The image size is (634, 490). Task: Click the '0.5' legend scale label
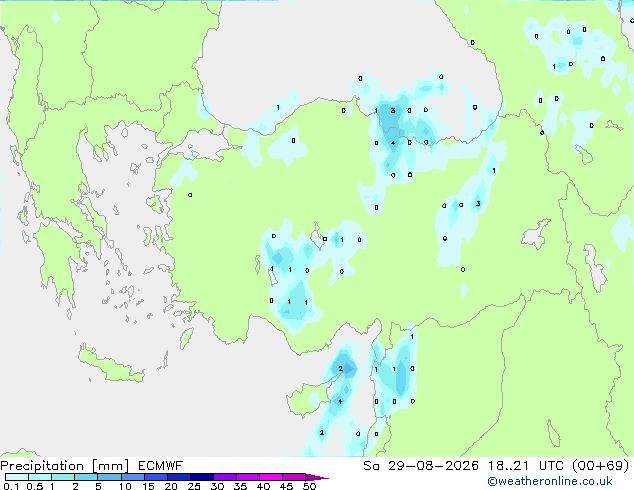tap(35, 486)
